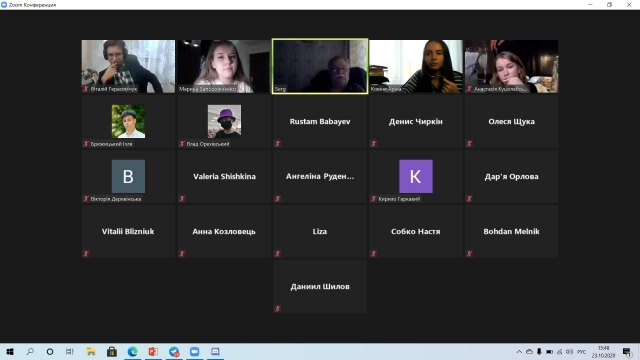Switch to Discord in taskbar
Image resolution: width=640 pixels, height=360 pixels.
216,351
